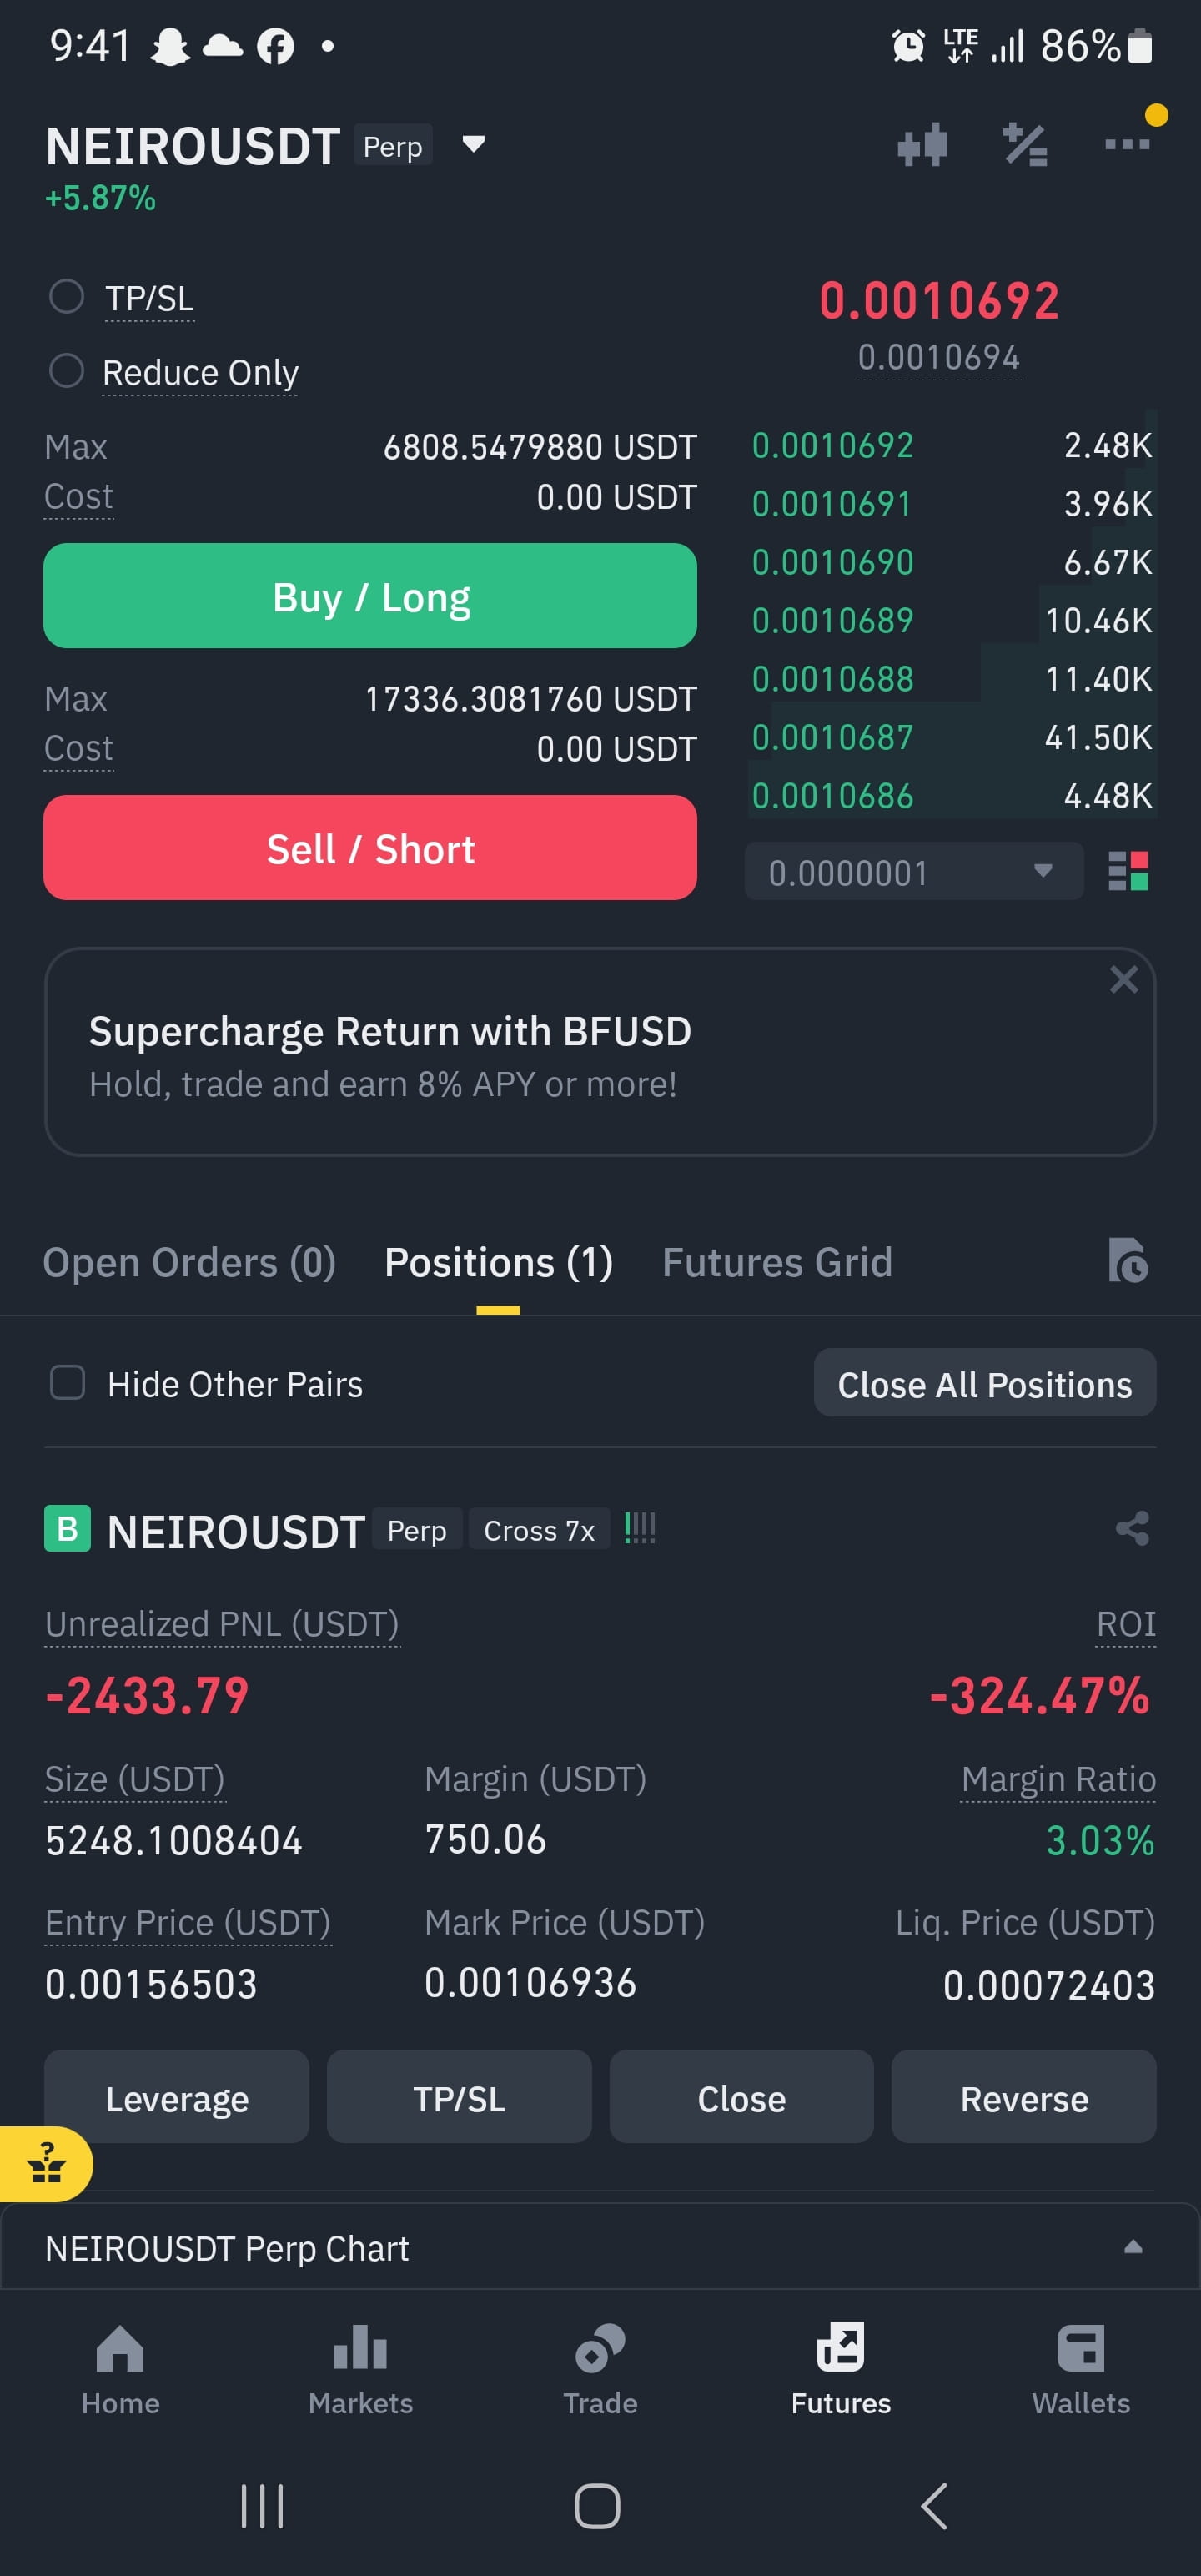Enable the Reduce Only option
This screenshot has width=1201, height=2576.
67,370
